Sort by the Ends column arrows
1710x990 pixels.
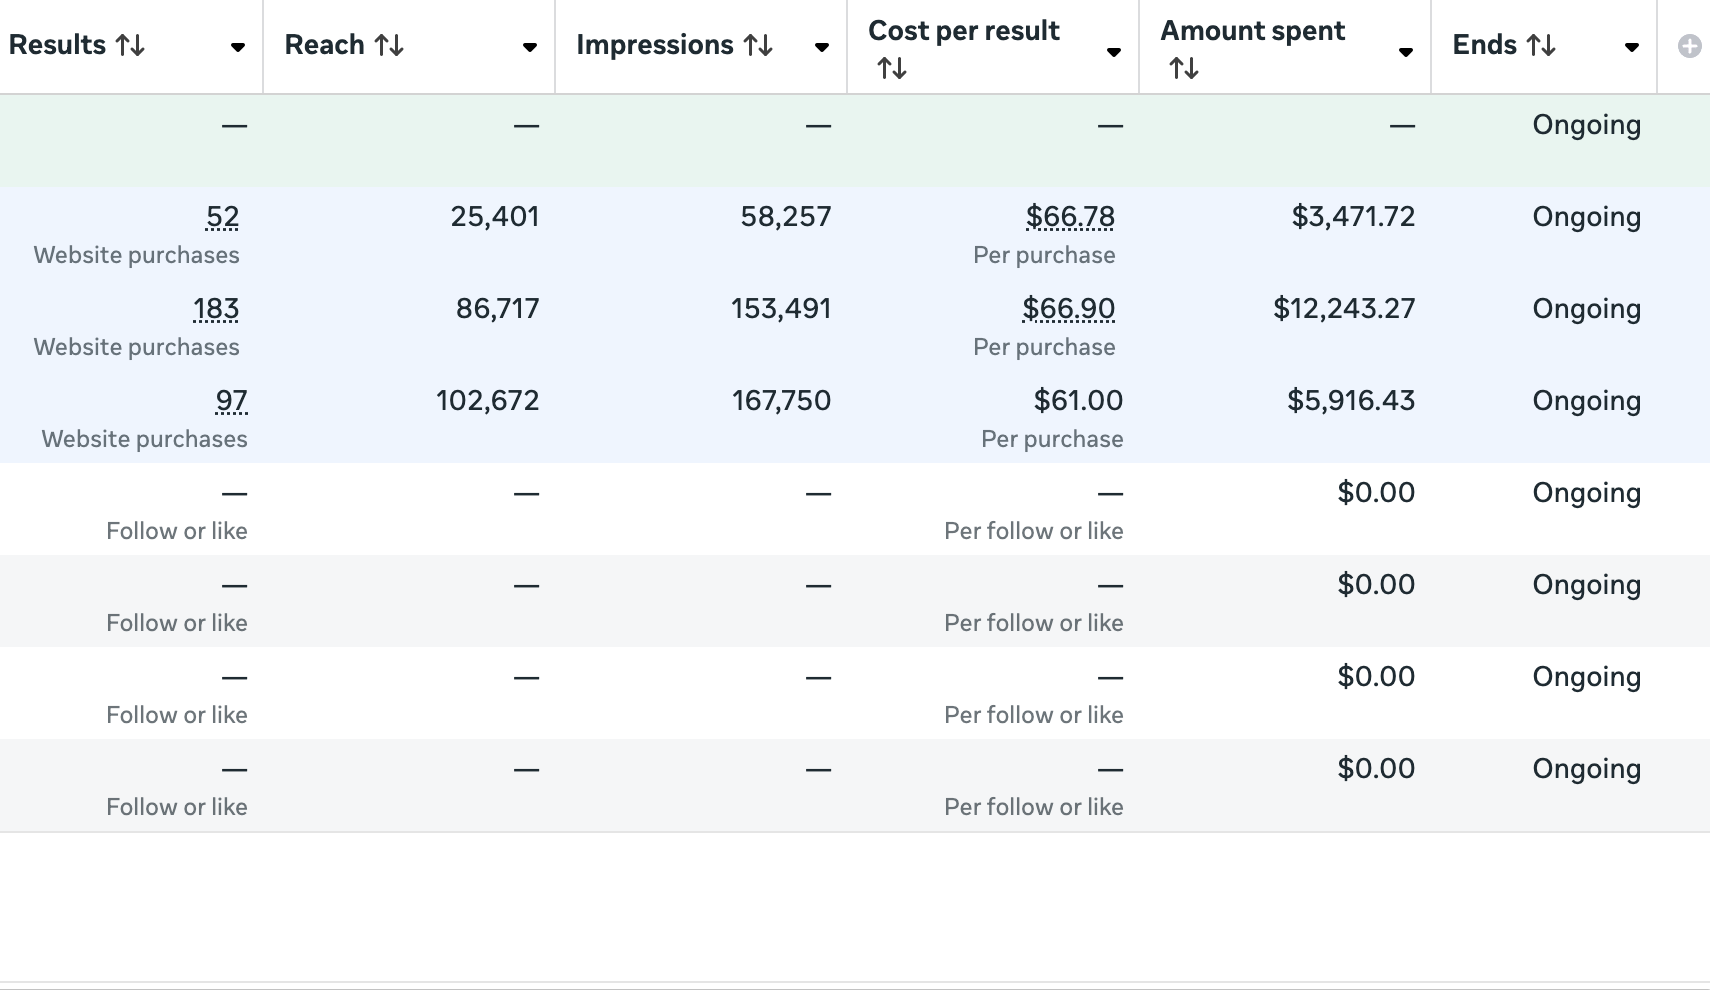[1541, 45]
